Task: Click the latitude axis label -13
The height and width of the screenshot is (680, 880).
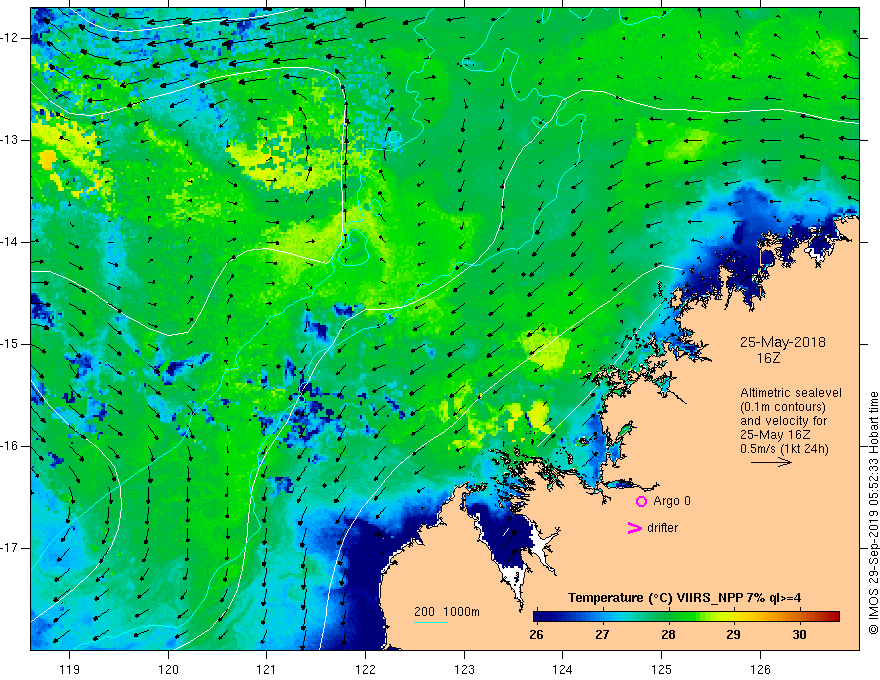Action: click(10, 140)
